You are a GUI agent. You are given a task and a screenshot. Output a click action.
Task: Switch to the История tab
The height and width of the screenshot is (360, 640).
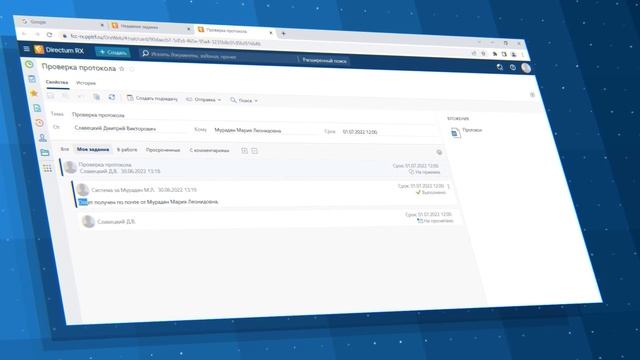coord(86,83)
